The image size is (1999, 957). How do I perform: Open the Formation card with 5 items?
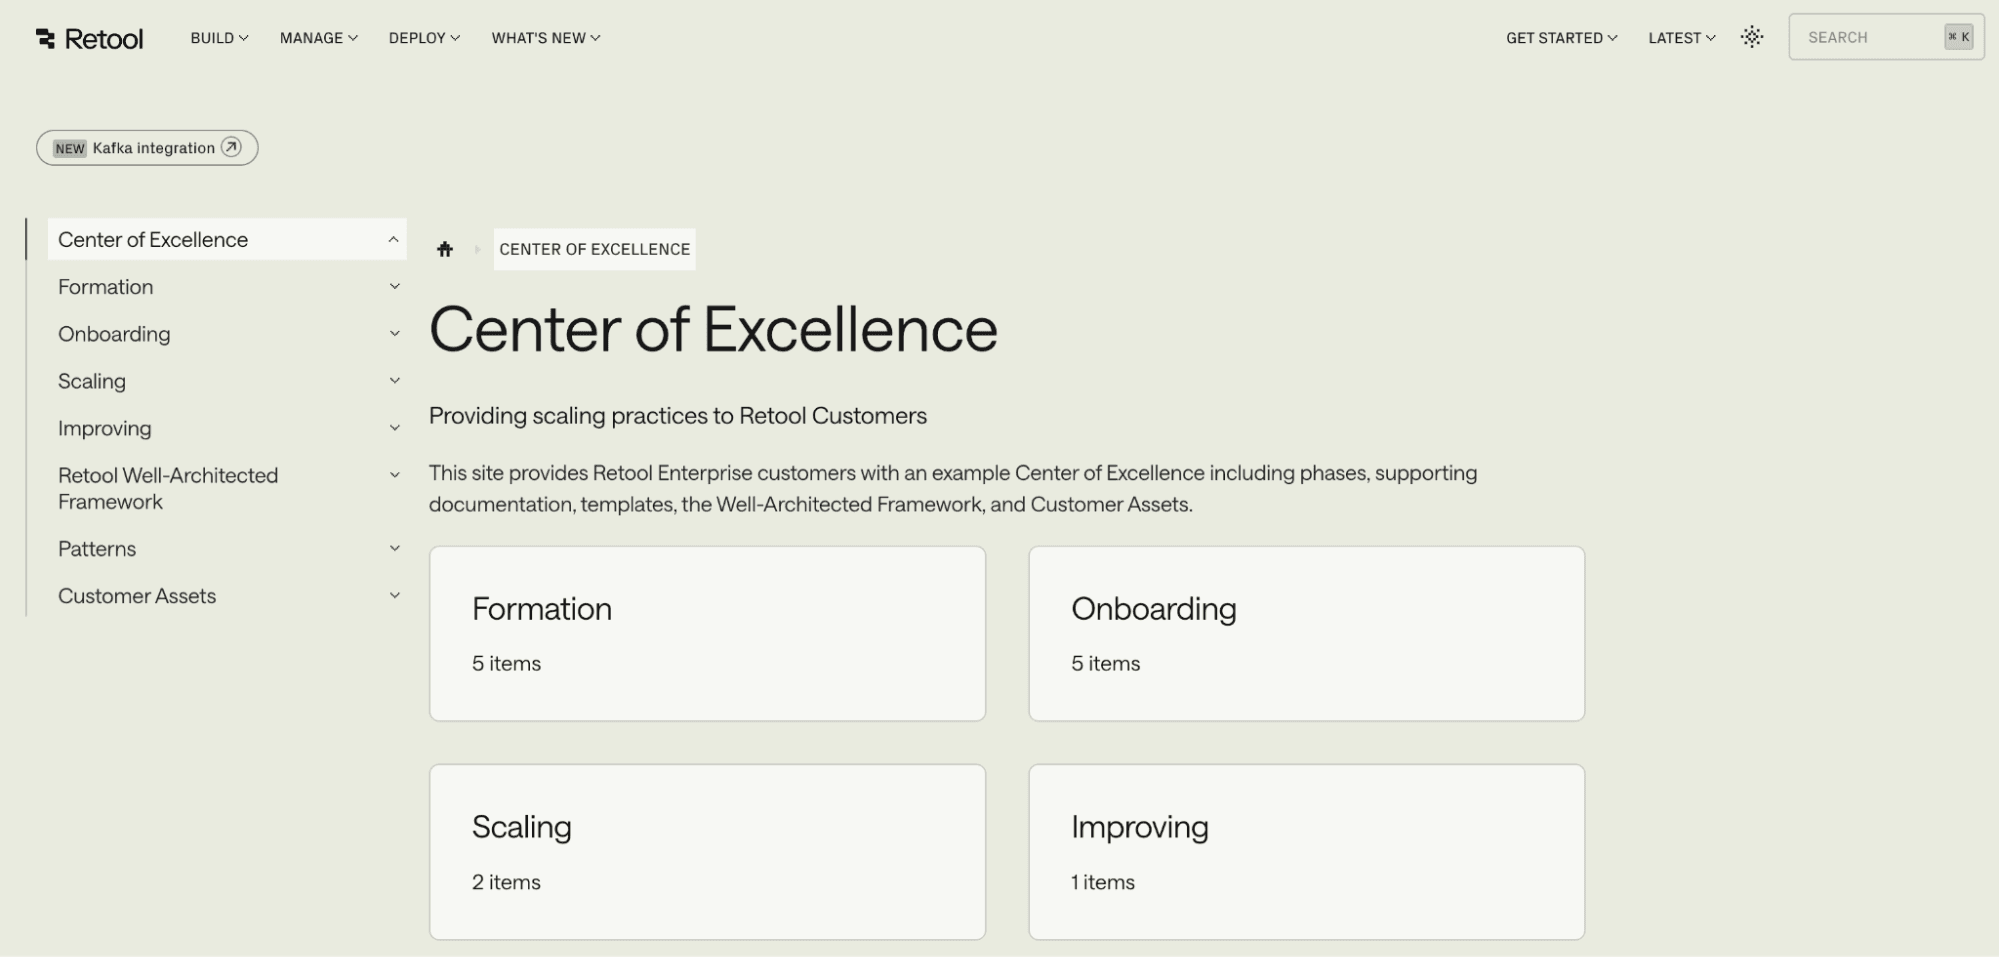click(707, 633)
